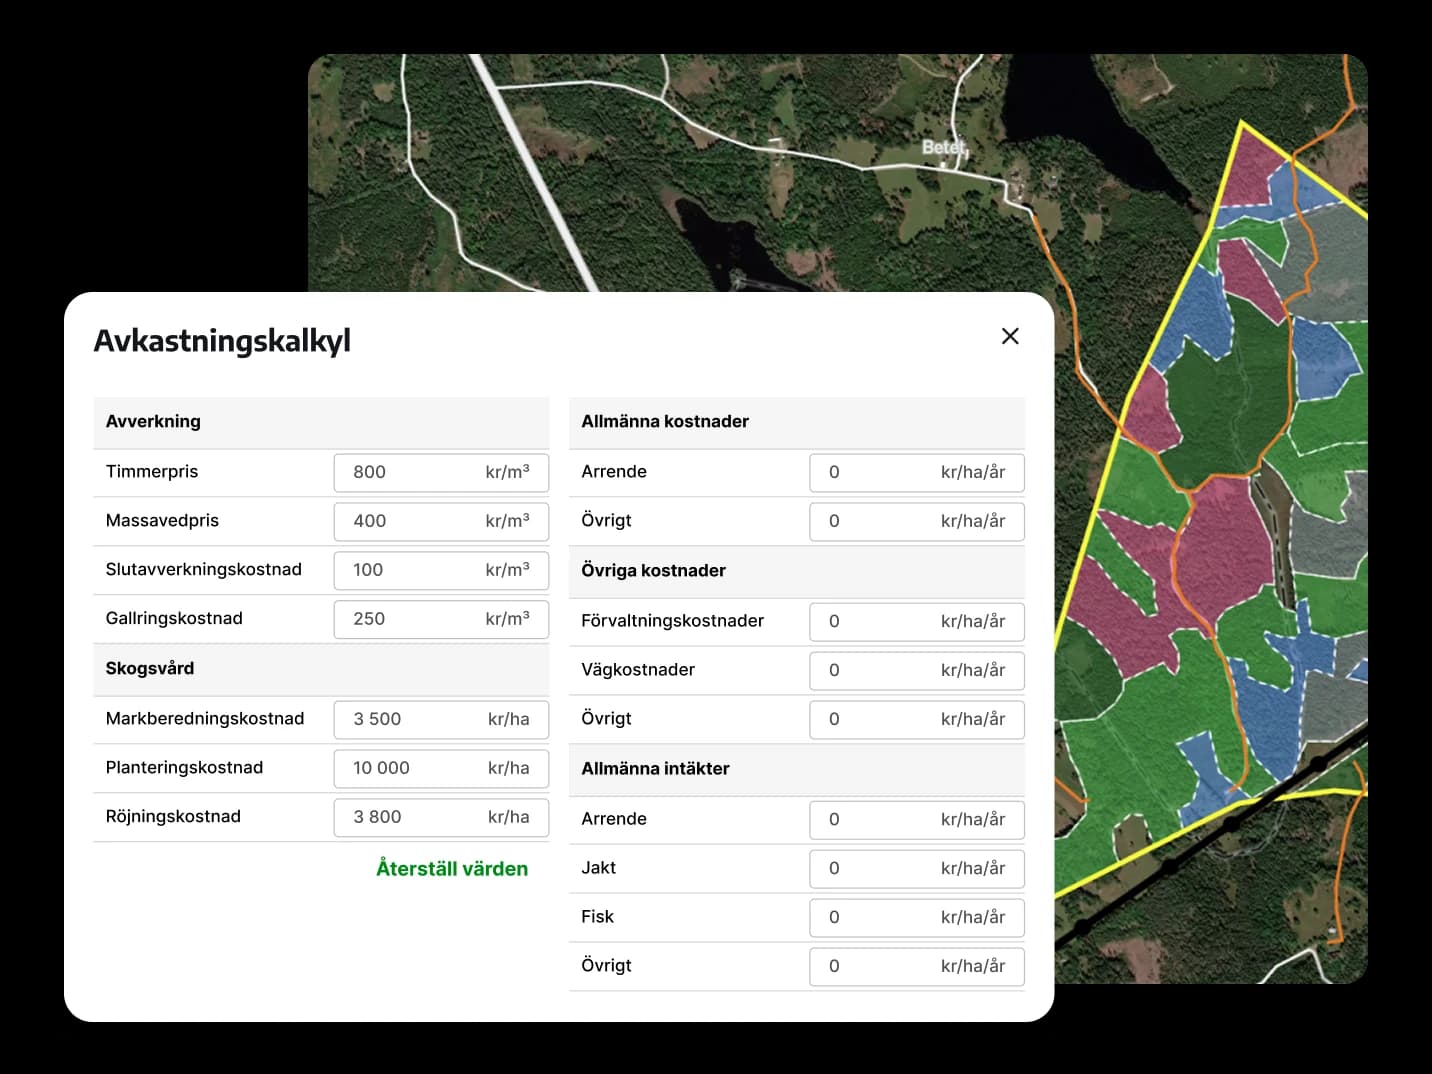The height and width of the screenshot is (1074, 1432).
Task: Click the Planteringskostnad input showing 10 000
Action: (x=441, y=768)
